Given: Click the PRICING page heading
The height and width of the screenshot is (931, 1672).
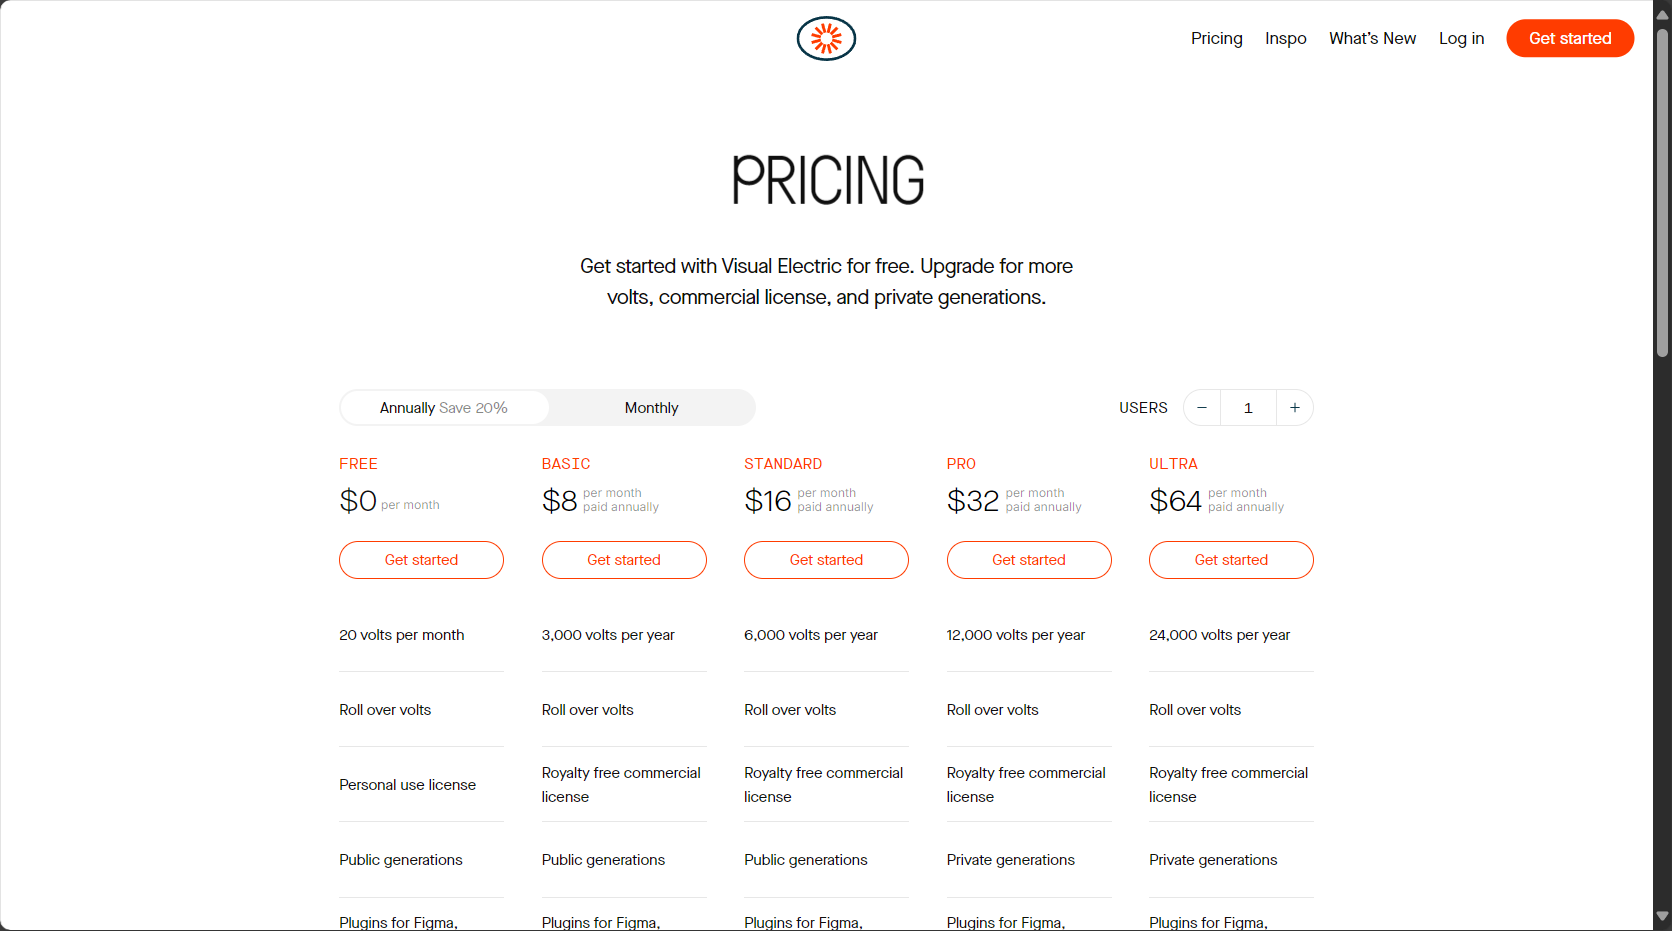Looking at the screenshot, I should click(x=827, y=180).
